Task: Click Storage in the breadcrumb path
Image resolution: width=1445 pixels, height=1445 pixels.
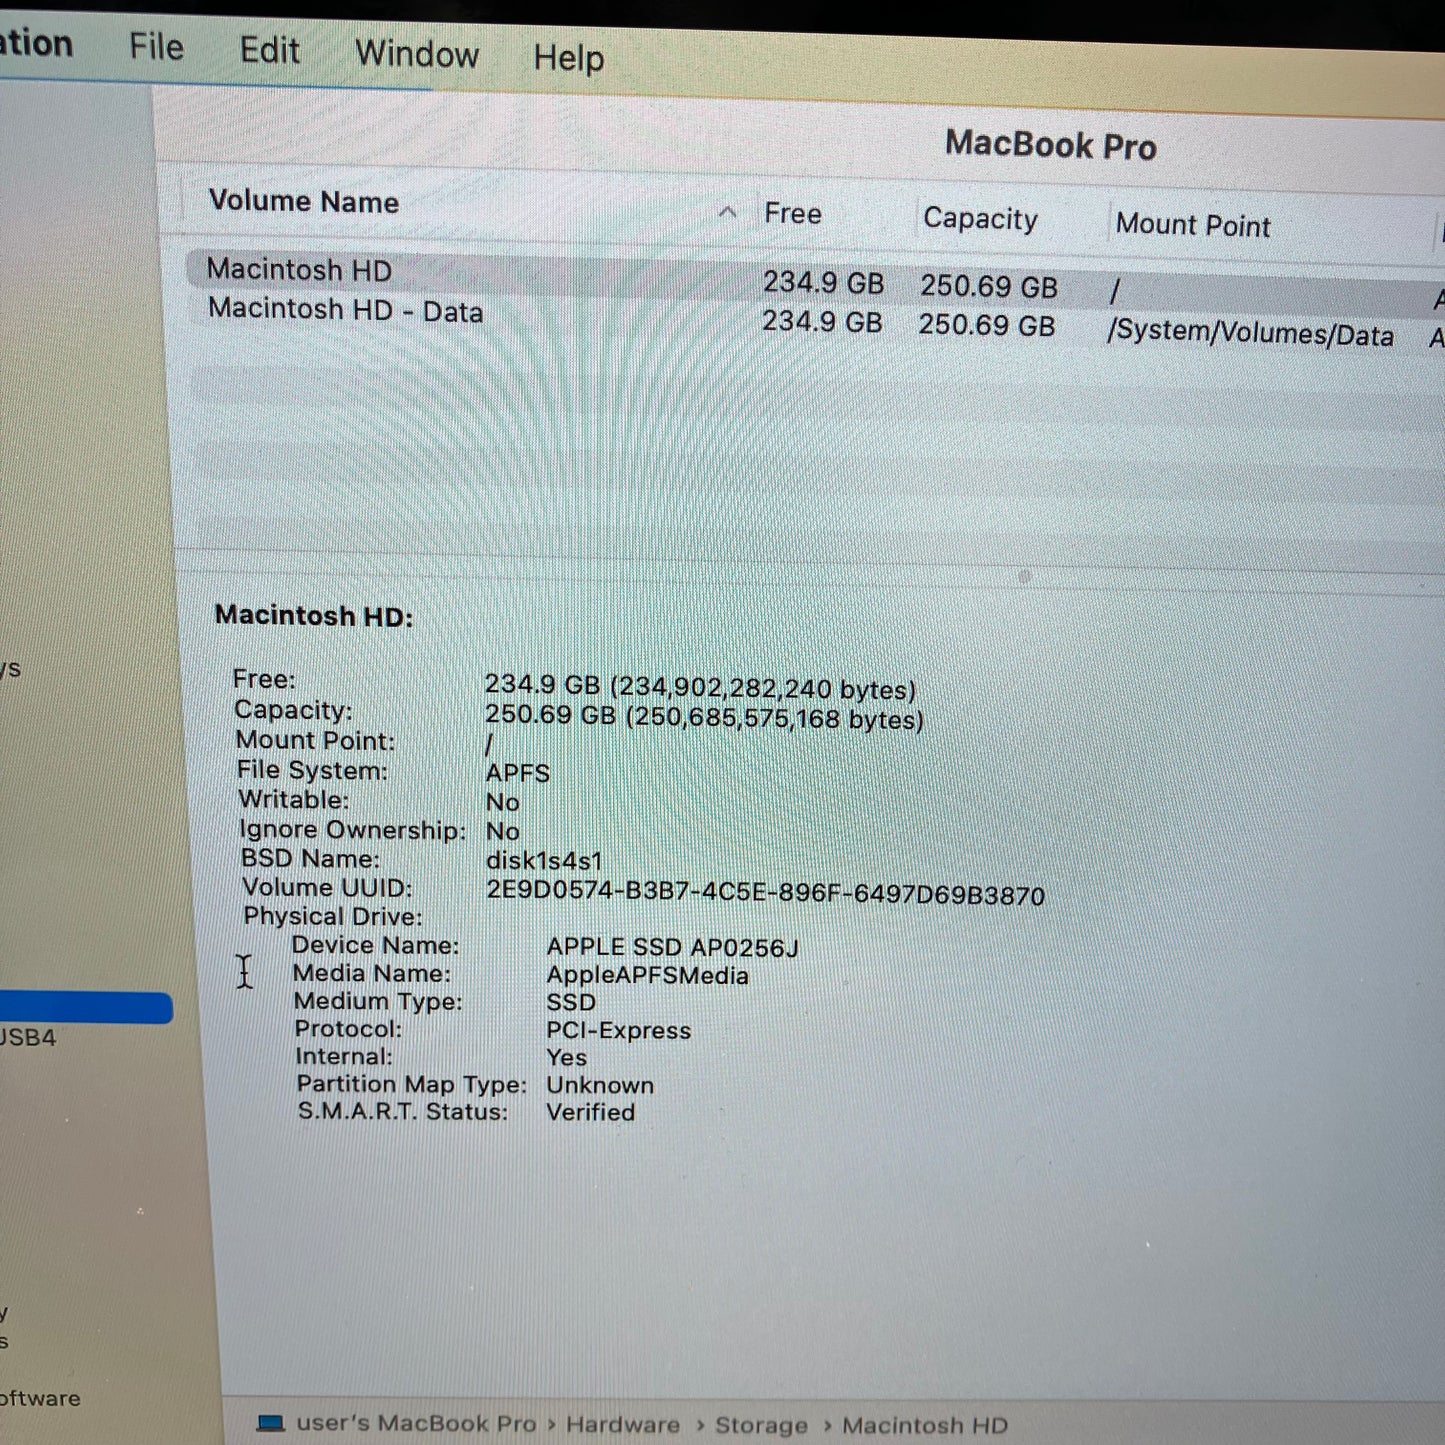Action: pyautogui.click(x=761, y=1425)
